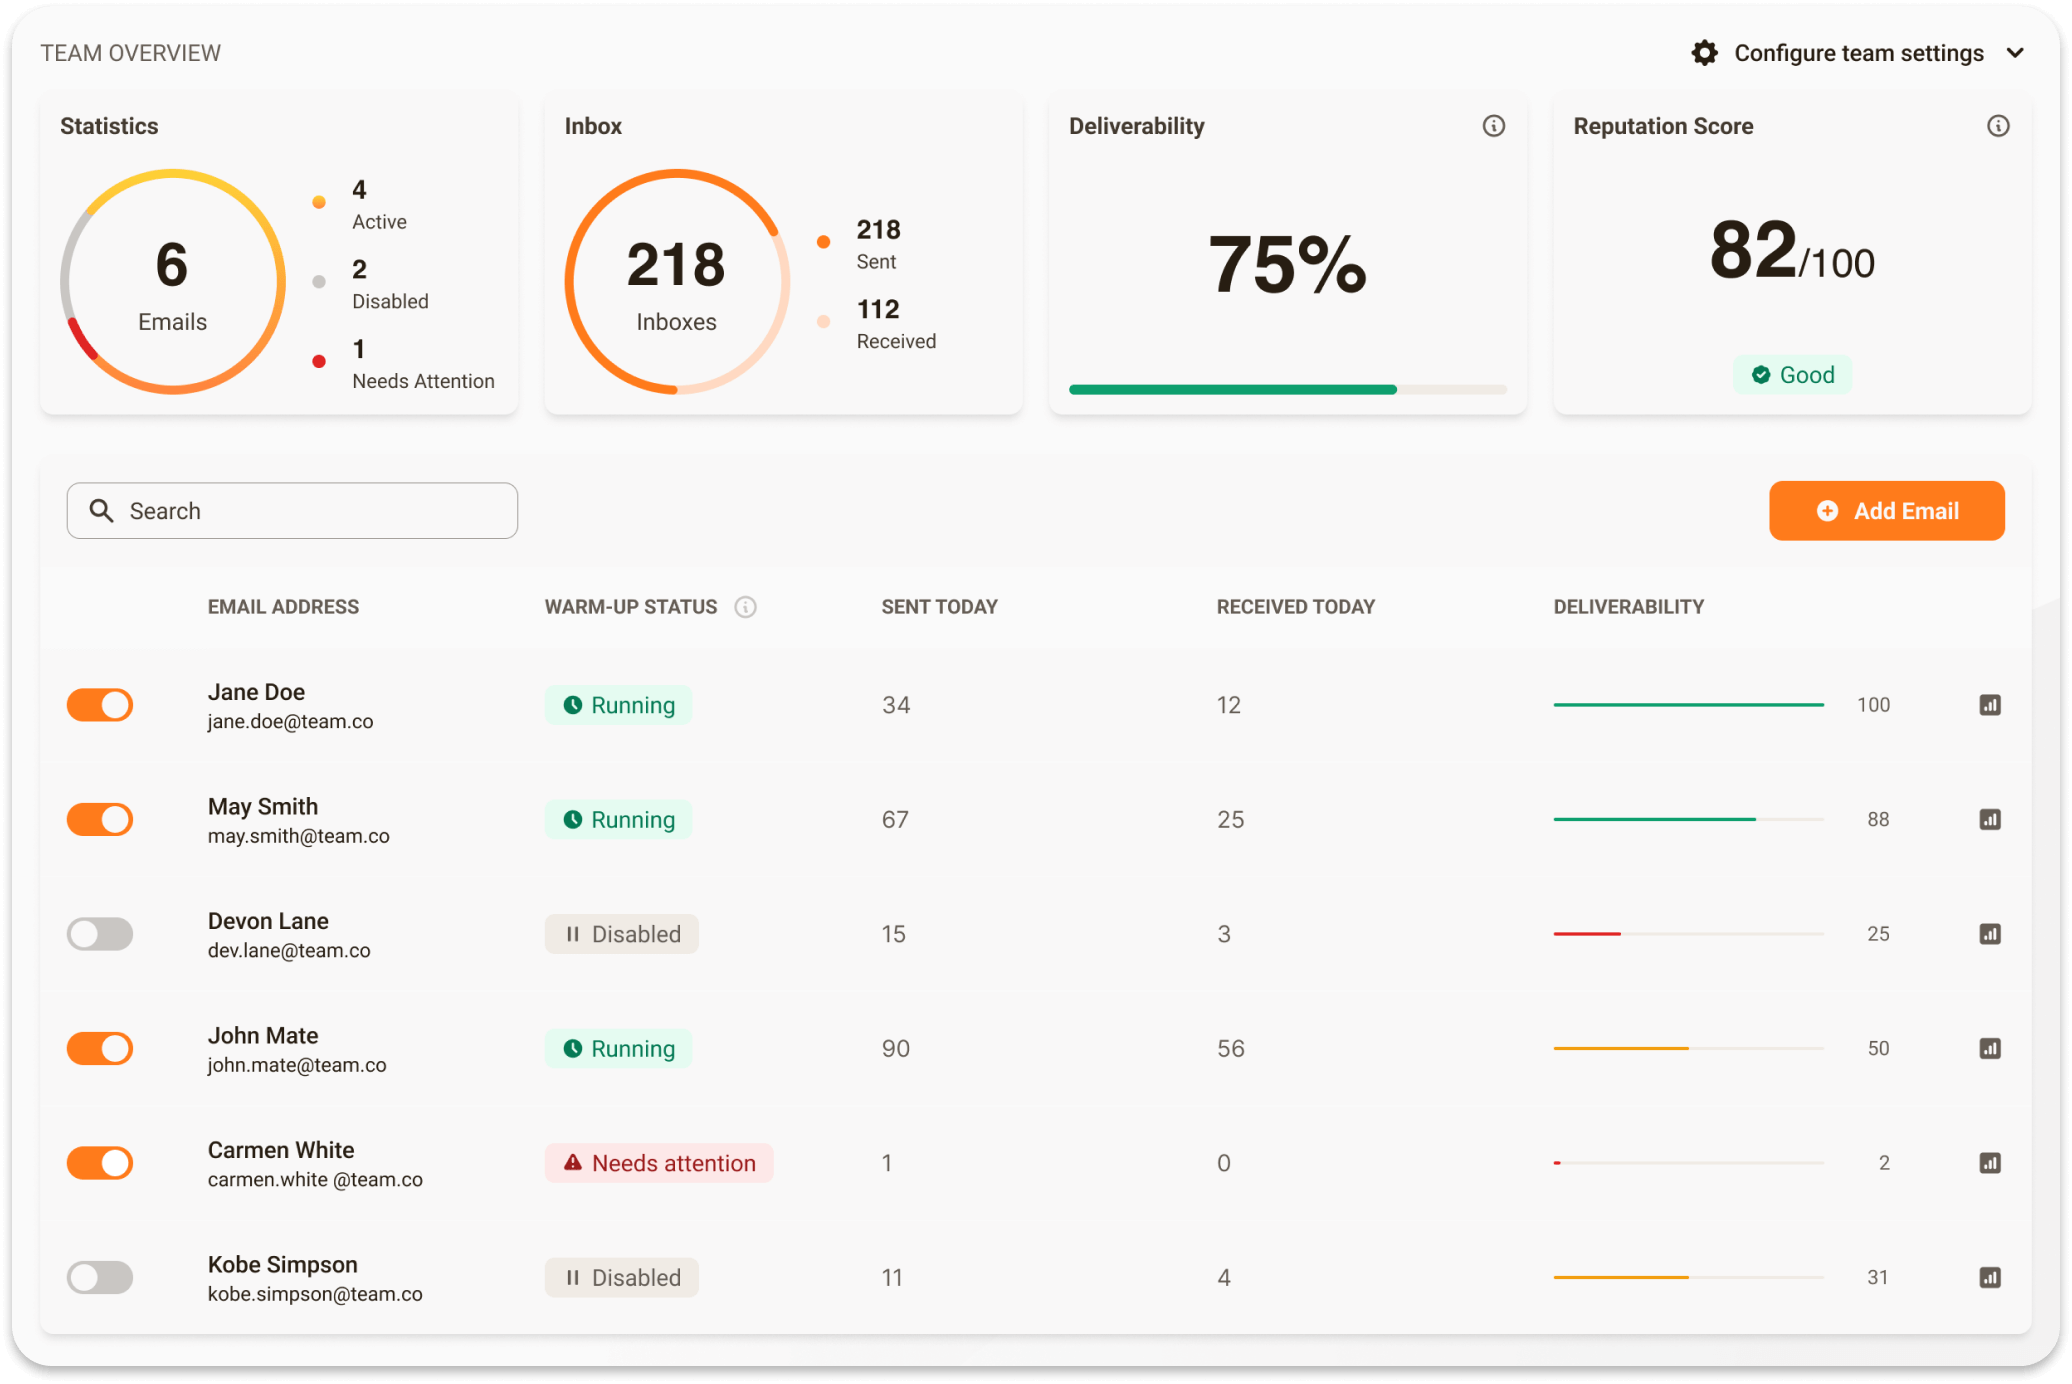Open Carmen White's stats chart icon
The width and height of the screenshot is (2072, 1384).
[1990, 1163]
